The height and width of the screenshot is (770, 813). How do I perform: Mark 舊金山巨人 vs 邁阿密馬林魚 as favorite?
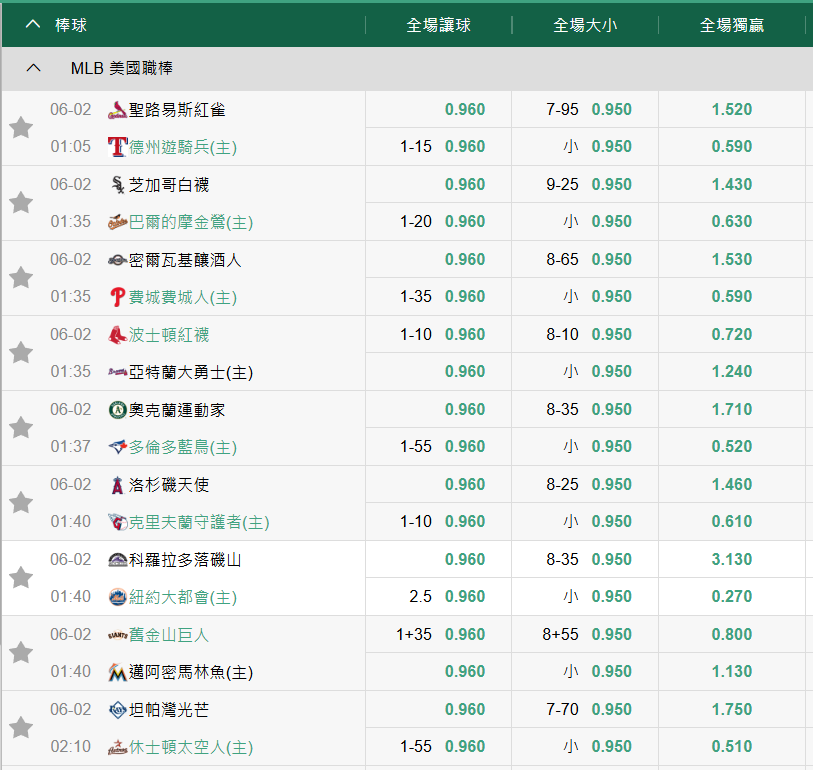[x=21, y=652]
